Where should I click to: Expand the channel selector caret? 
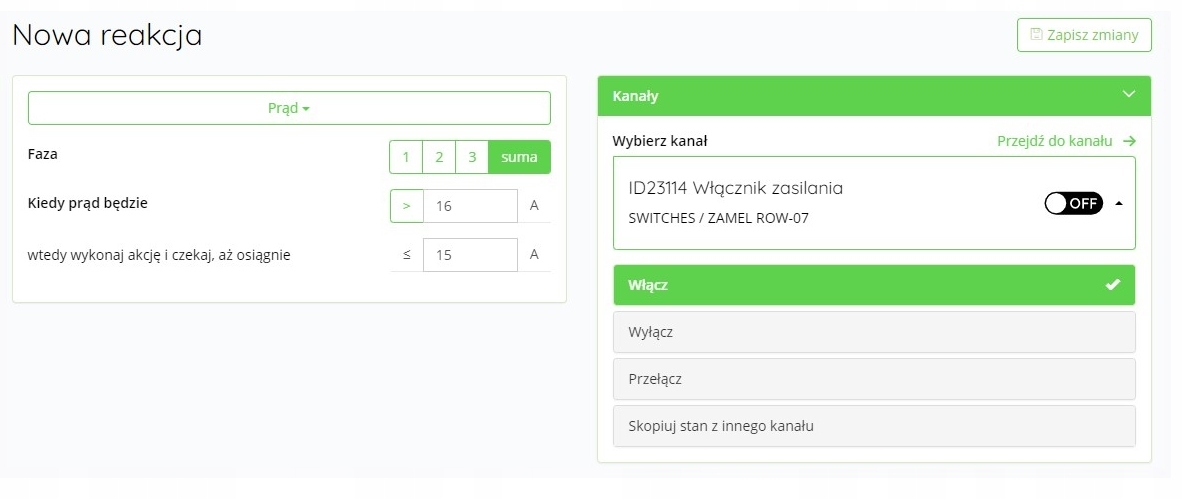click(x=1118, y=203)
